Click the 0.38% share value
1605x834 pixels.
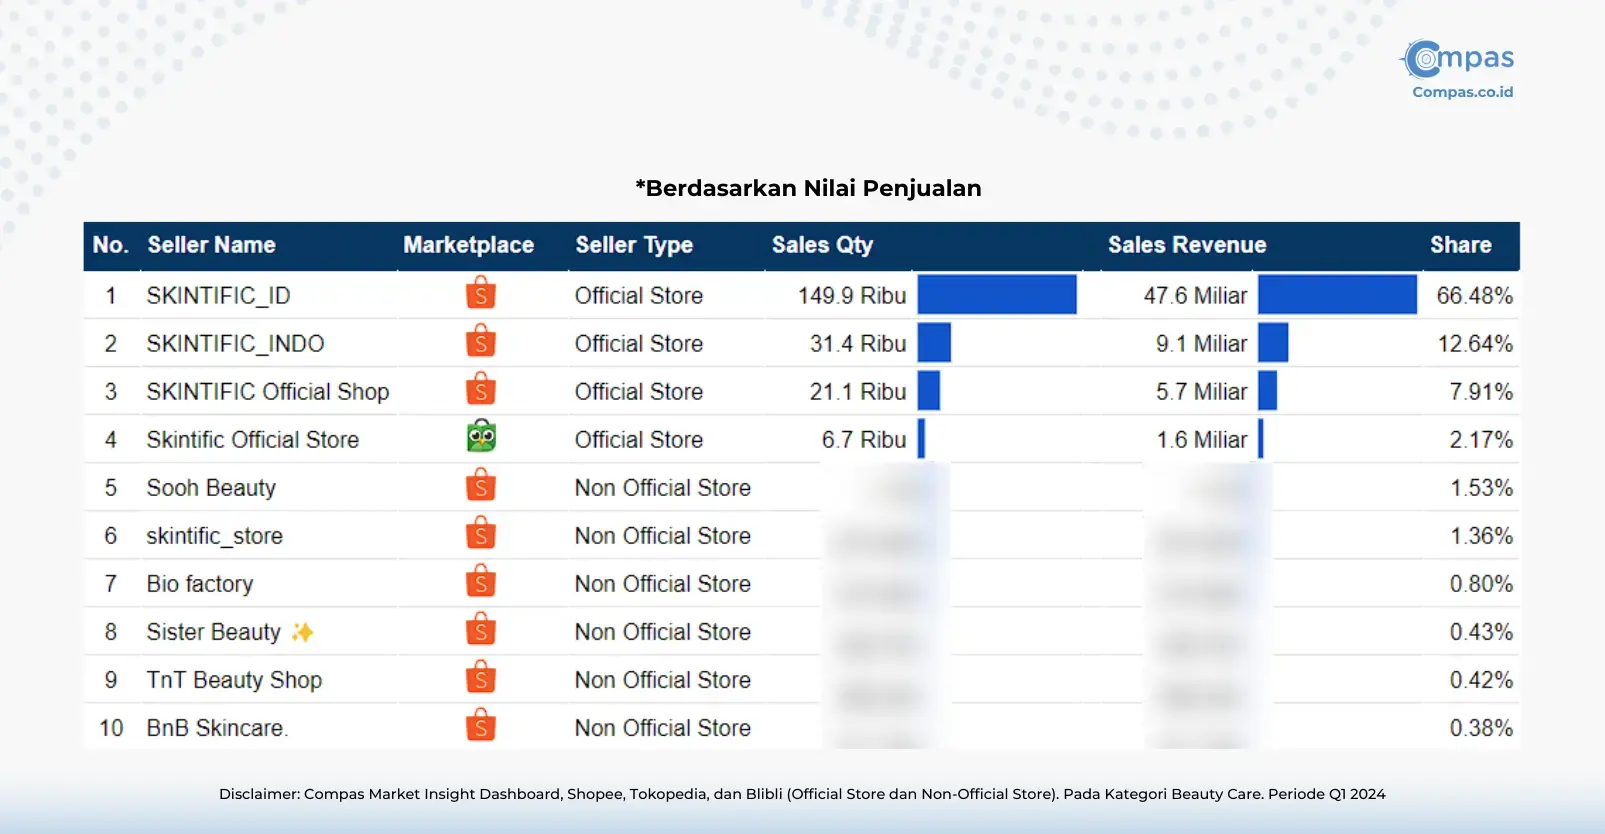[1481, 728]
